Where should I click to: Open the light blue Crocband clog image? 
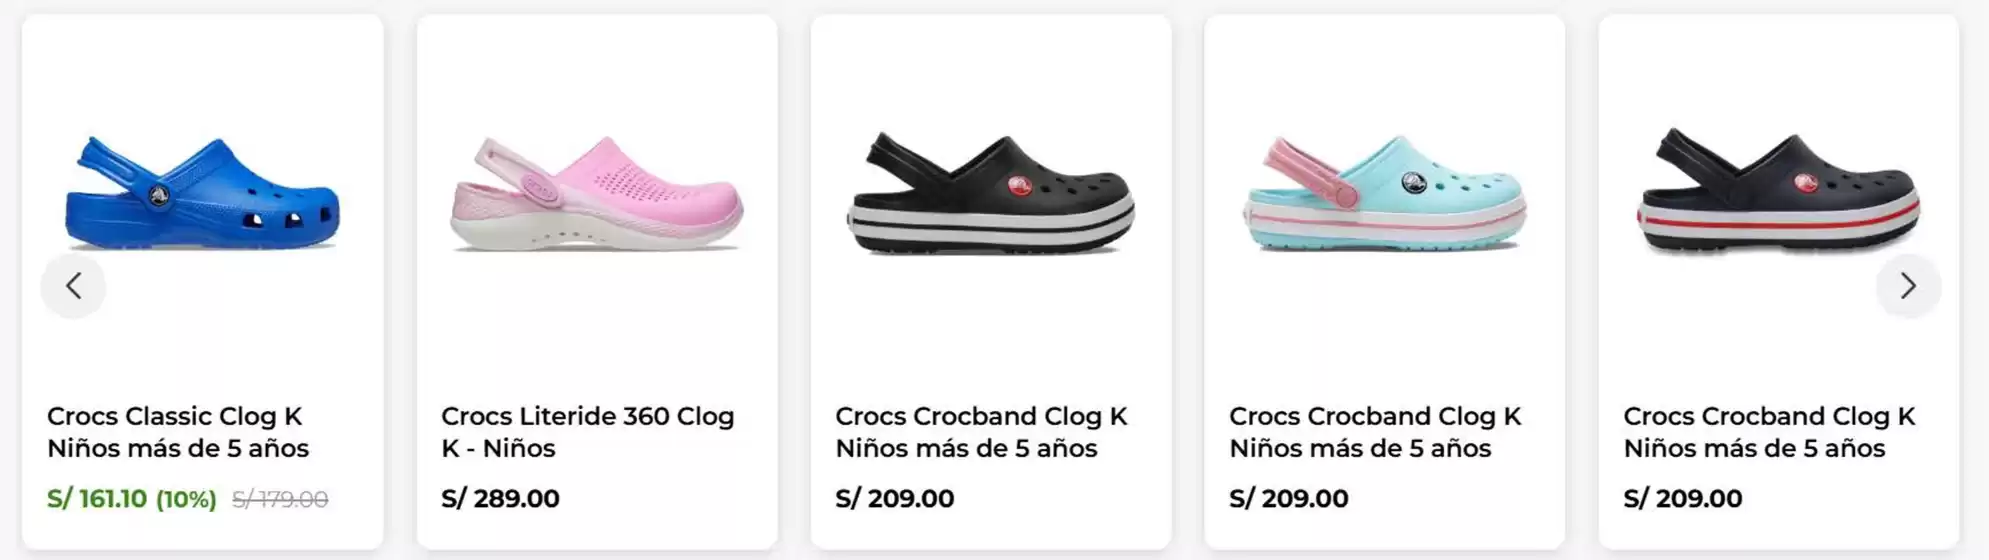pos(1384,194)
